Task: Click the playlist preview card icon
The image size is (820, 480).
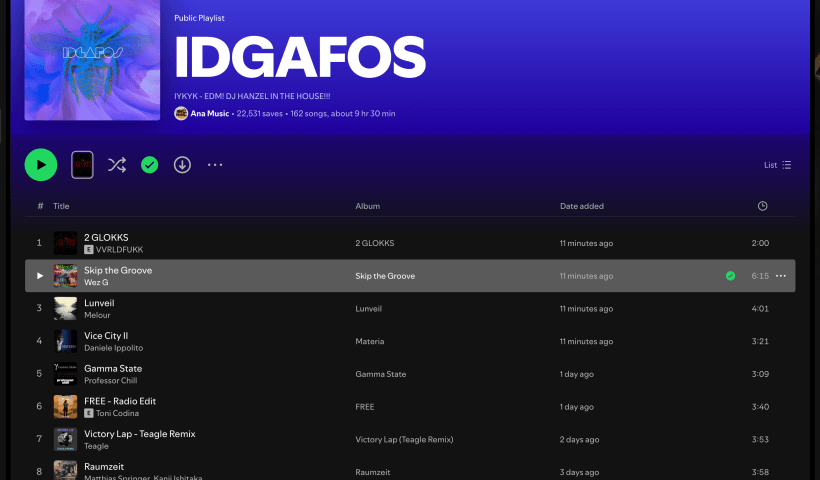Action: [x=83, y=165]
